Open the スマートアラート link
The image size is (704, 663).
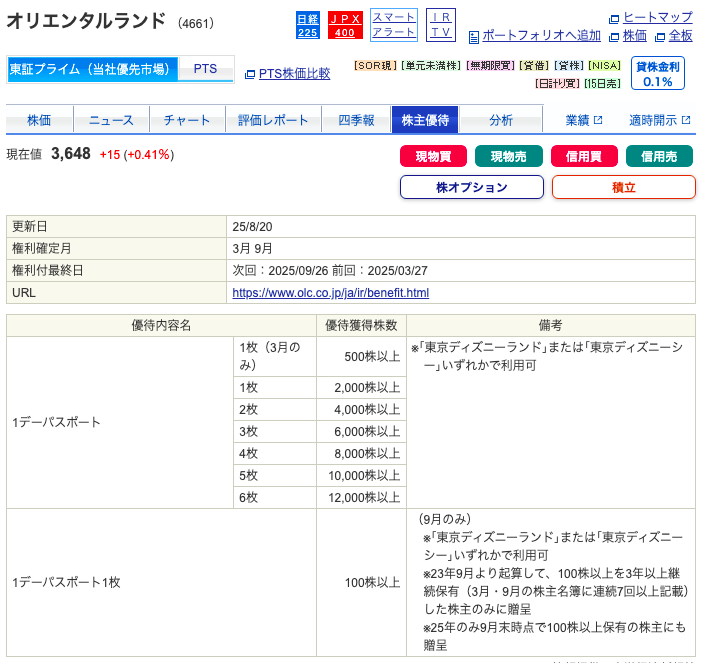394,25
